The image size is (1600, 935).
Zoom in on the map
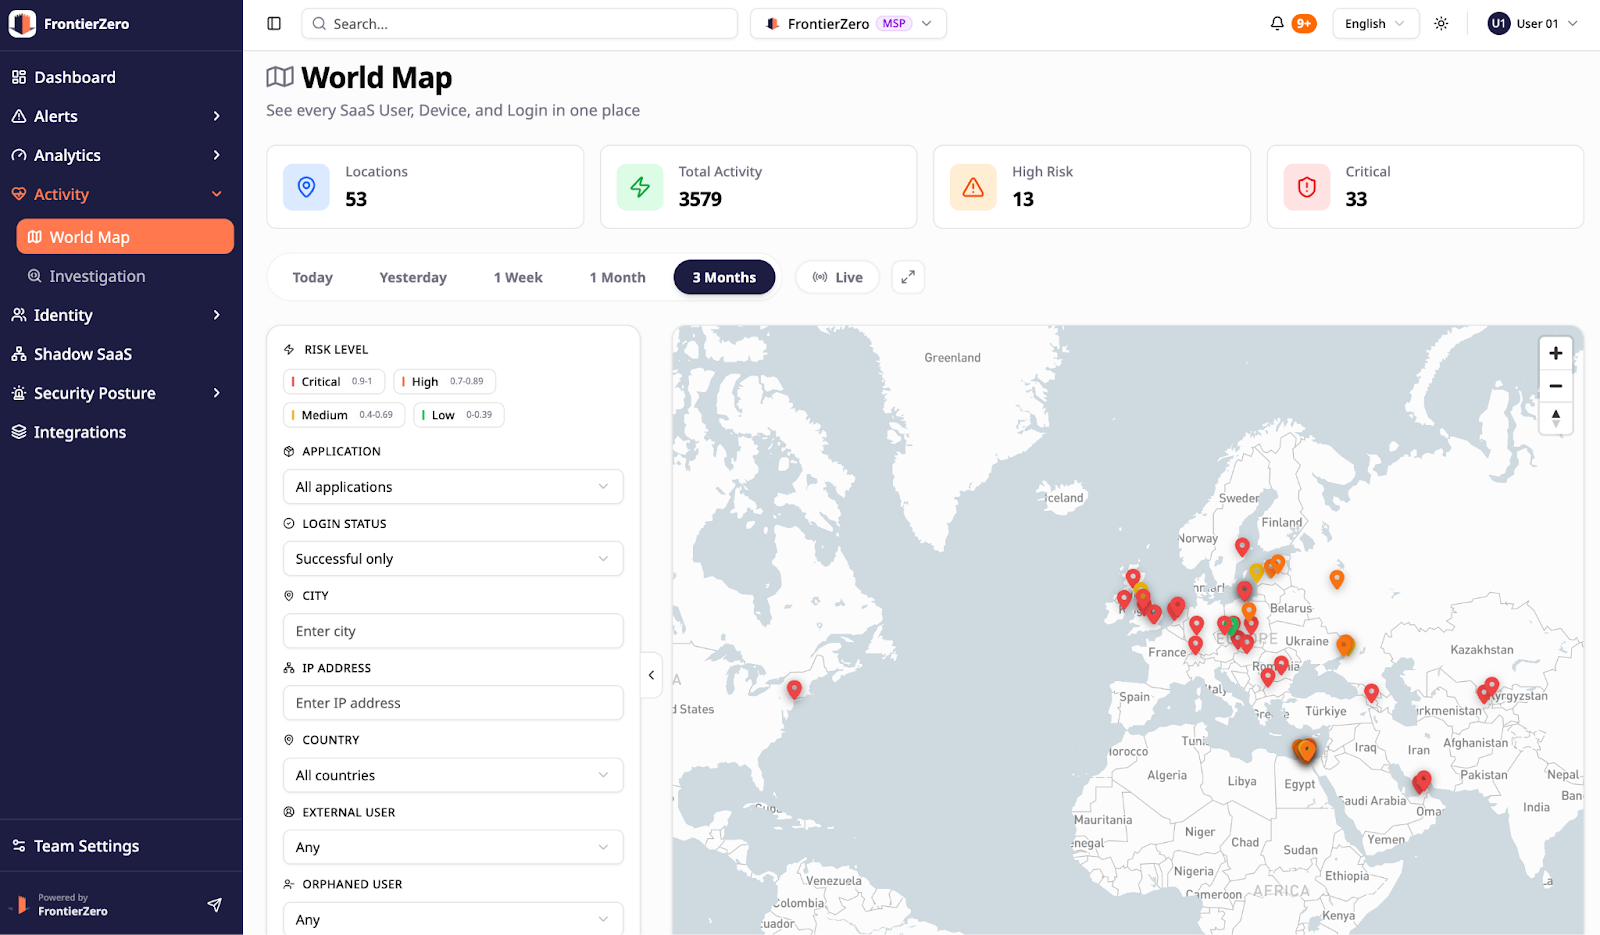1555,353
